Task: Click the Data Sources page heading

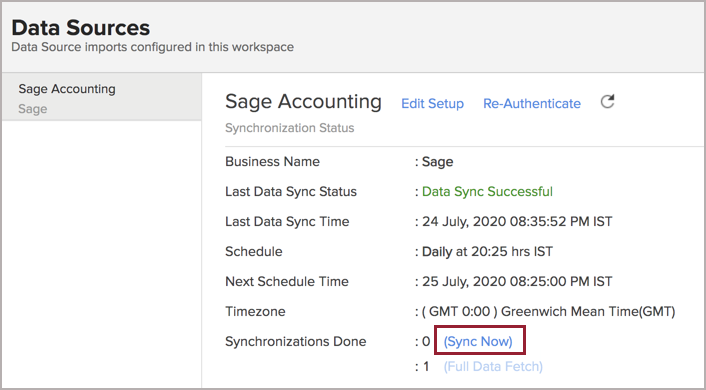Action: 81,28
